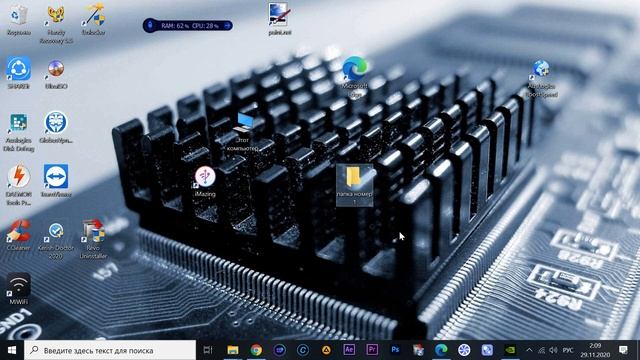Open the dark purple round taskbar app
Viewport: 640px width, 360px height.
click(x=280, y=350)
